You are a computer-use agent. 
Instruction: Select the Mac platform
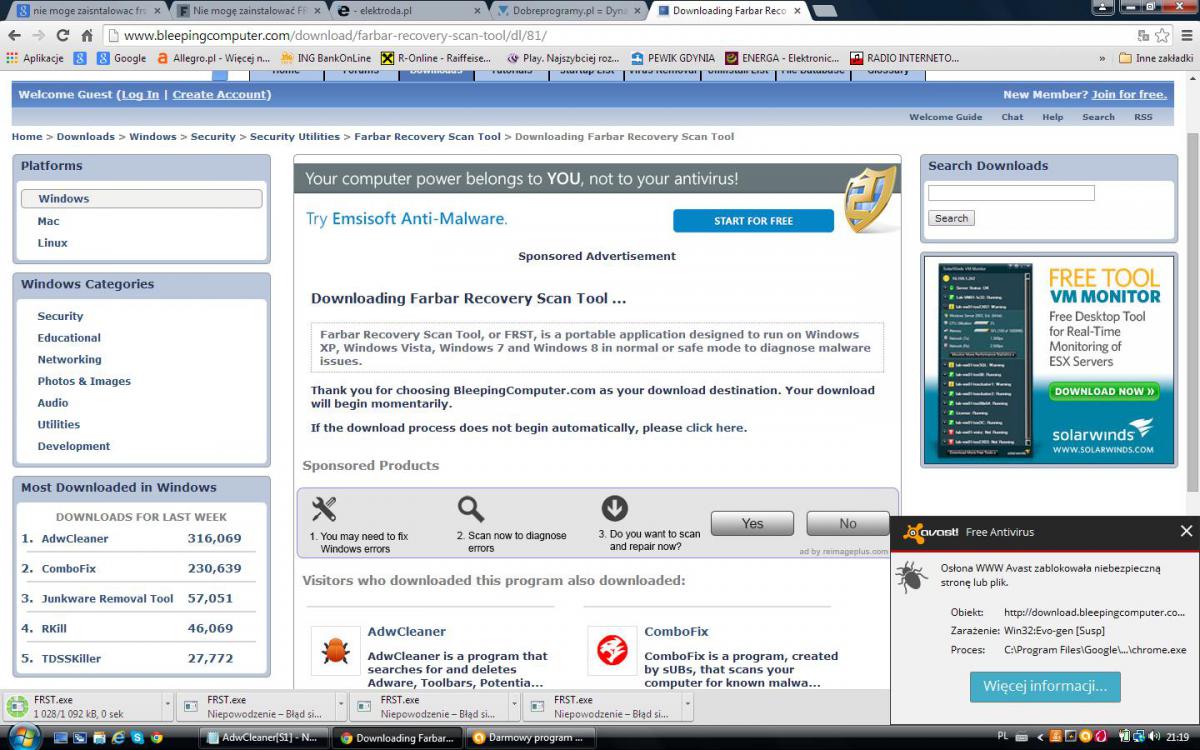coord(48,221)
